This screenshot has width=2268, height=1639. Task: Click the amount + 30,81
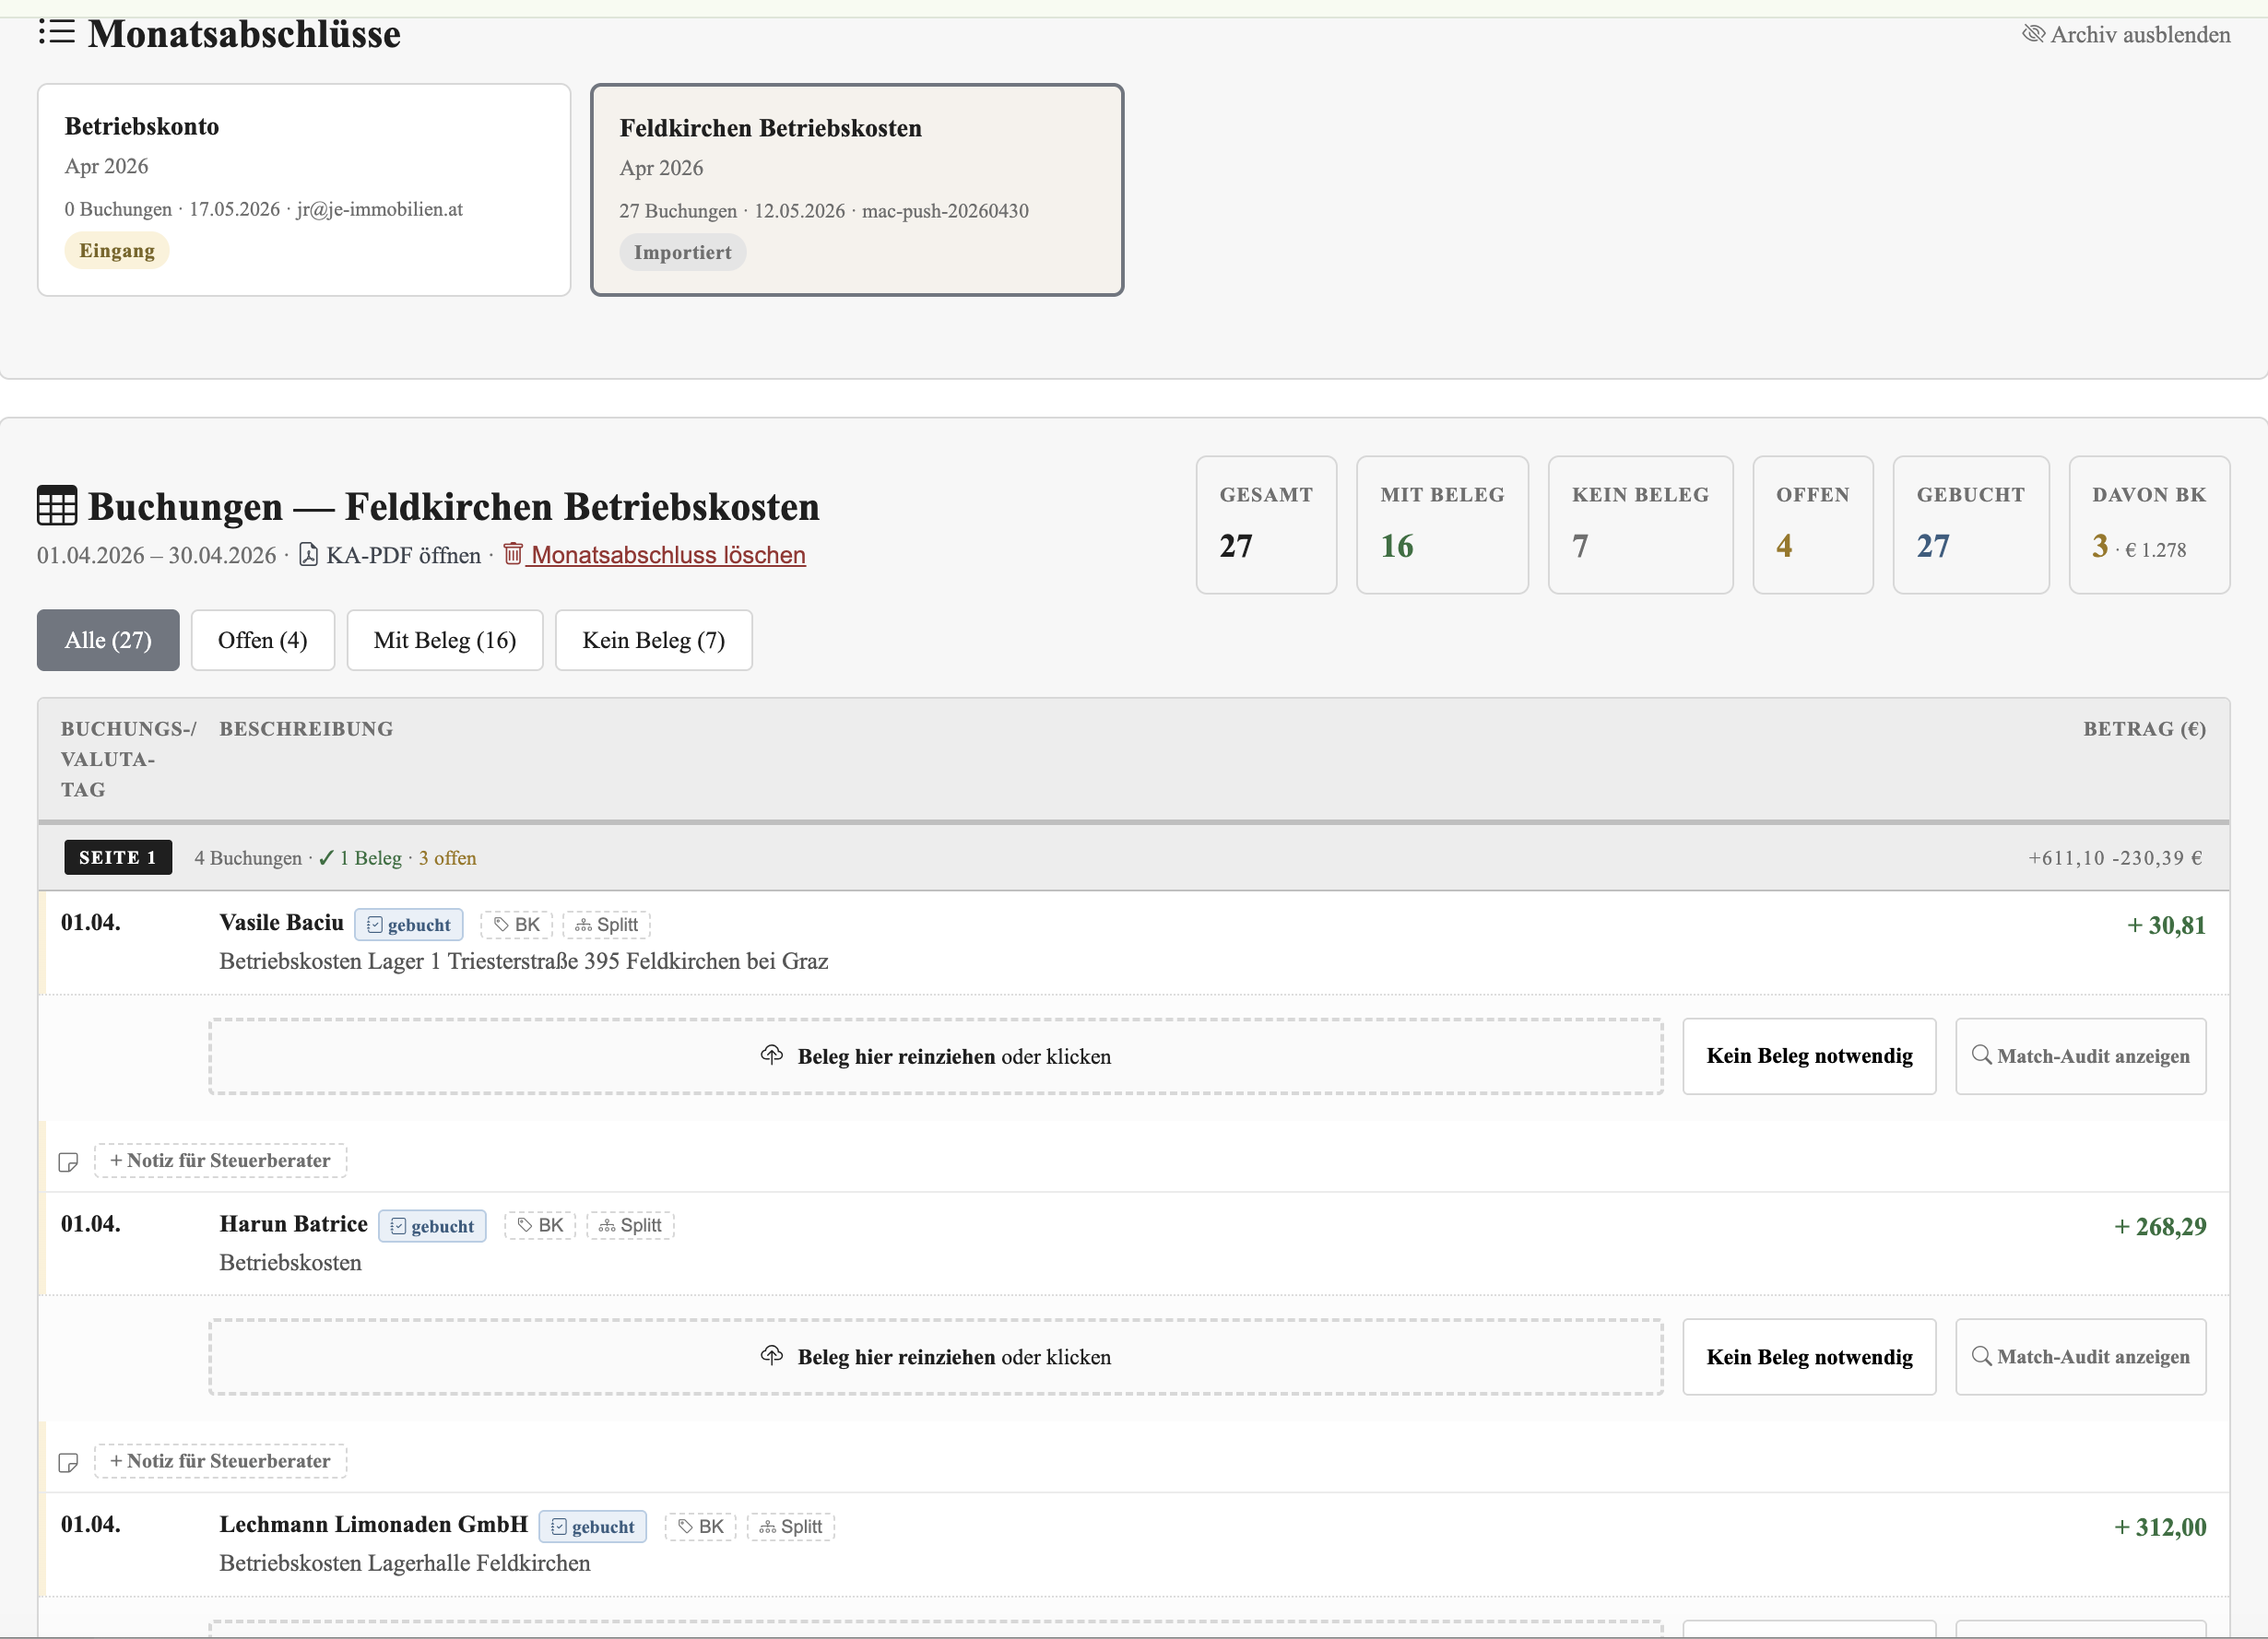click(x=2166, y=926)
